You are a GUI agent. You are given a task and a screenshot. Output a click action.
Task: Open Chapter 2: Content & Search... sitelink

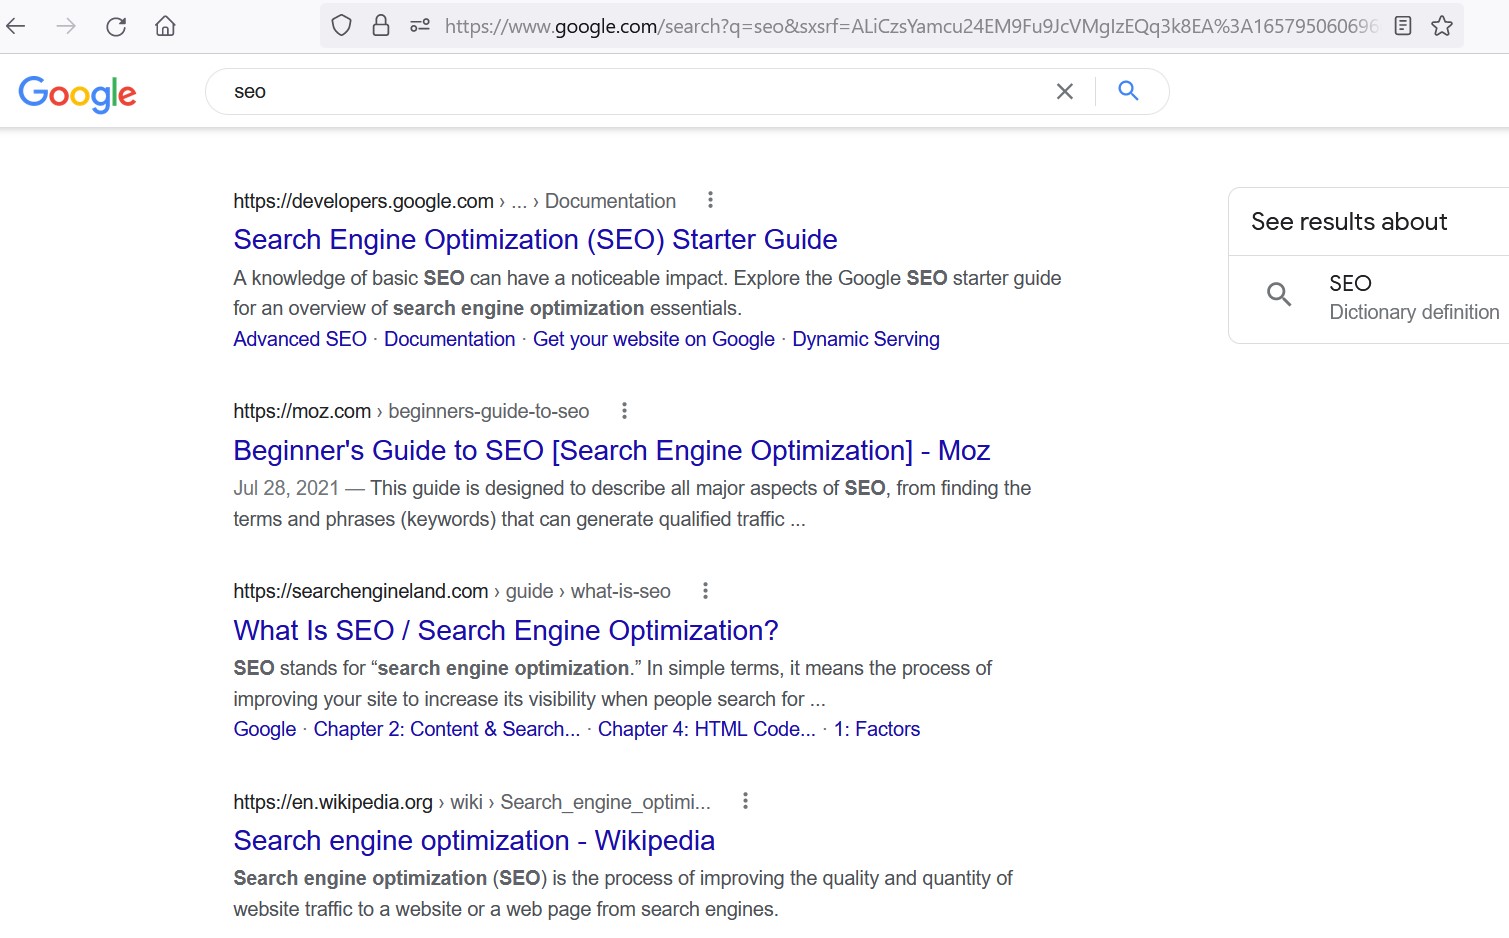pos(447,729)
